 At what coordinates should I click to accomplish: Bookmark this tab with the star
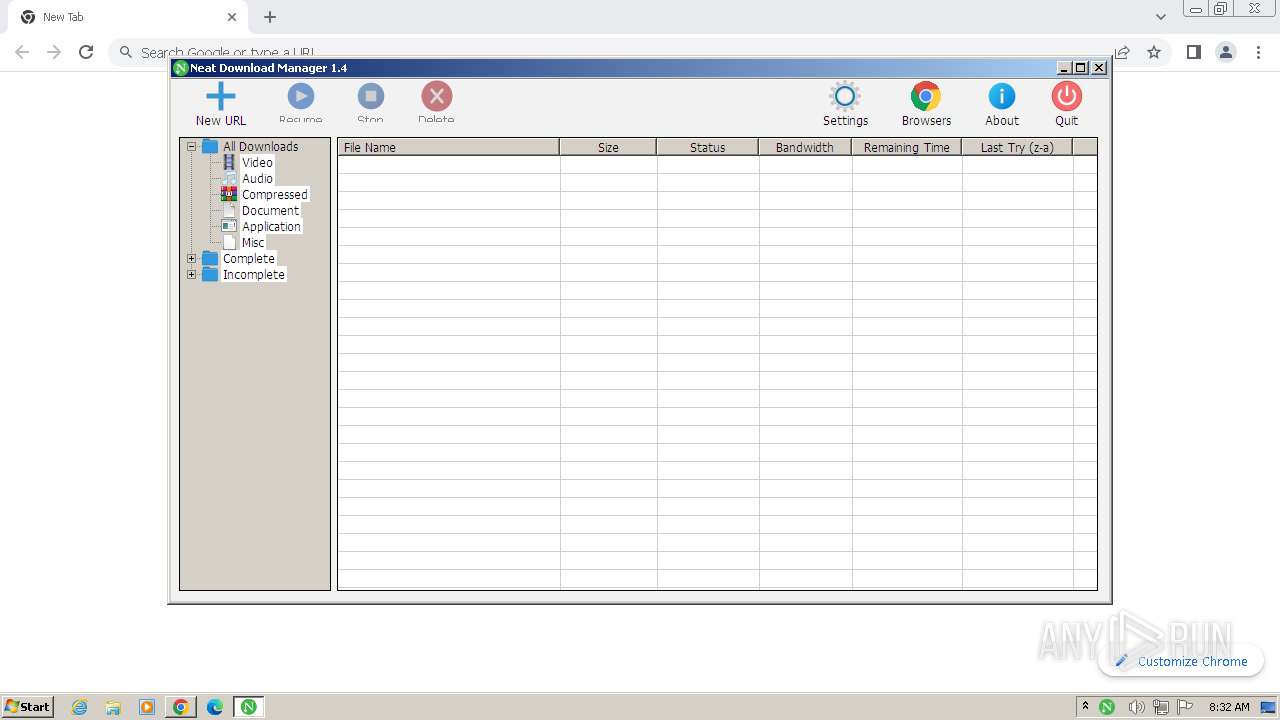[x=1154, y=52]
